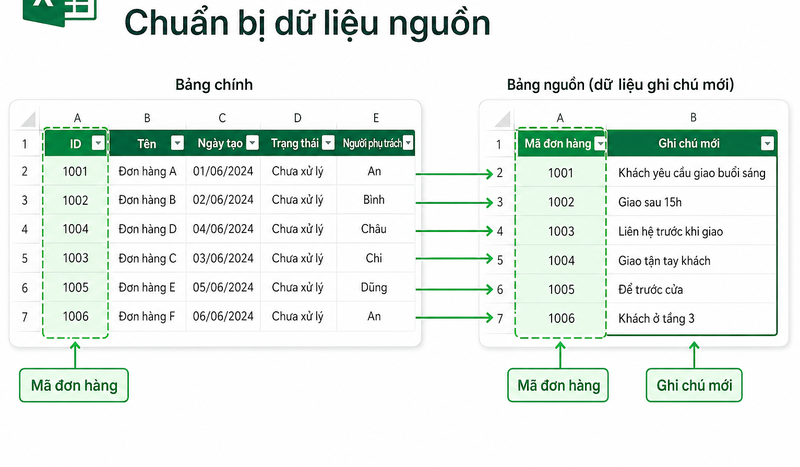800x467 pixels.
Task: Select the Bình cell in Người phụ trách
Action: pos(376,200)
